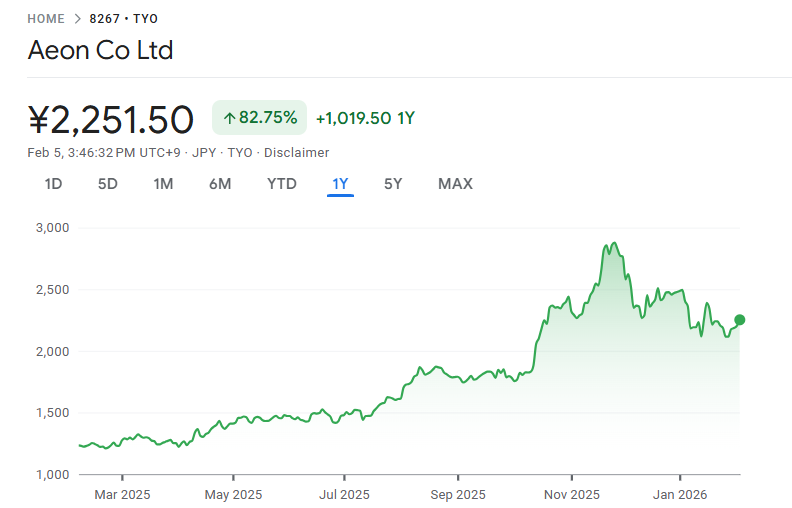
Task: Click the +1,019.50 1Y change text
Action: (365, 118)
